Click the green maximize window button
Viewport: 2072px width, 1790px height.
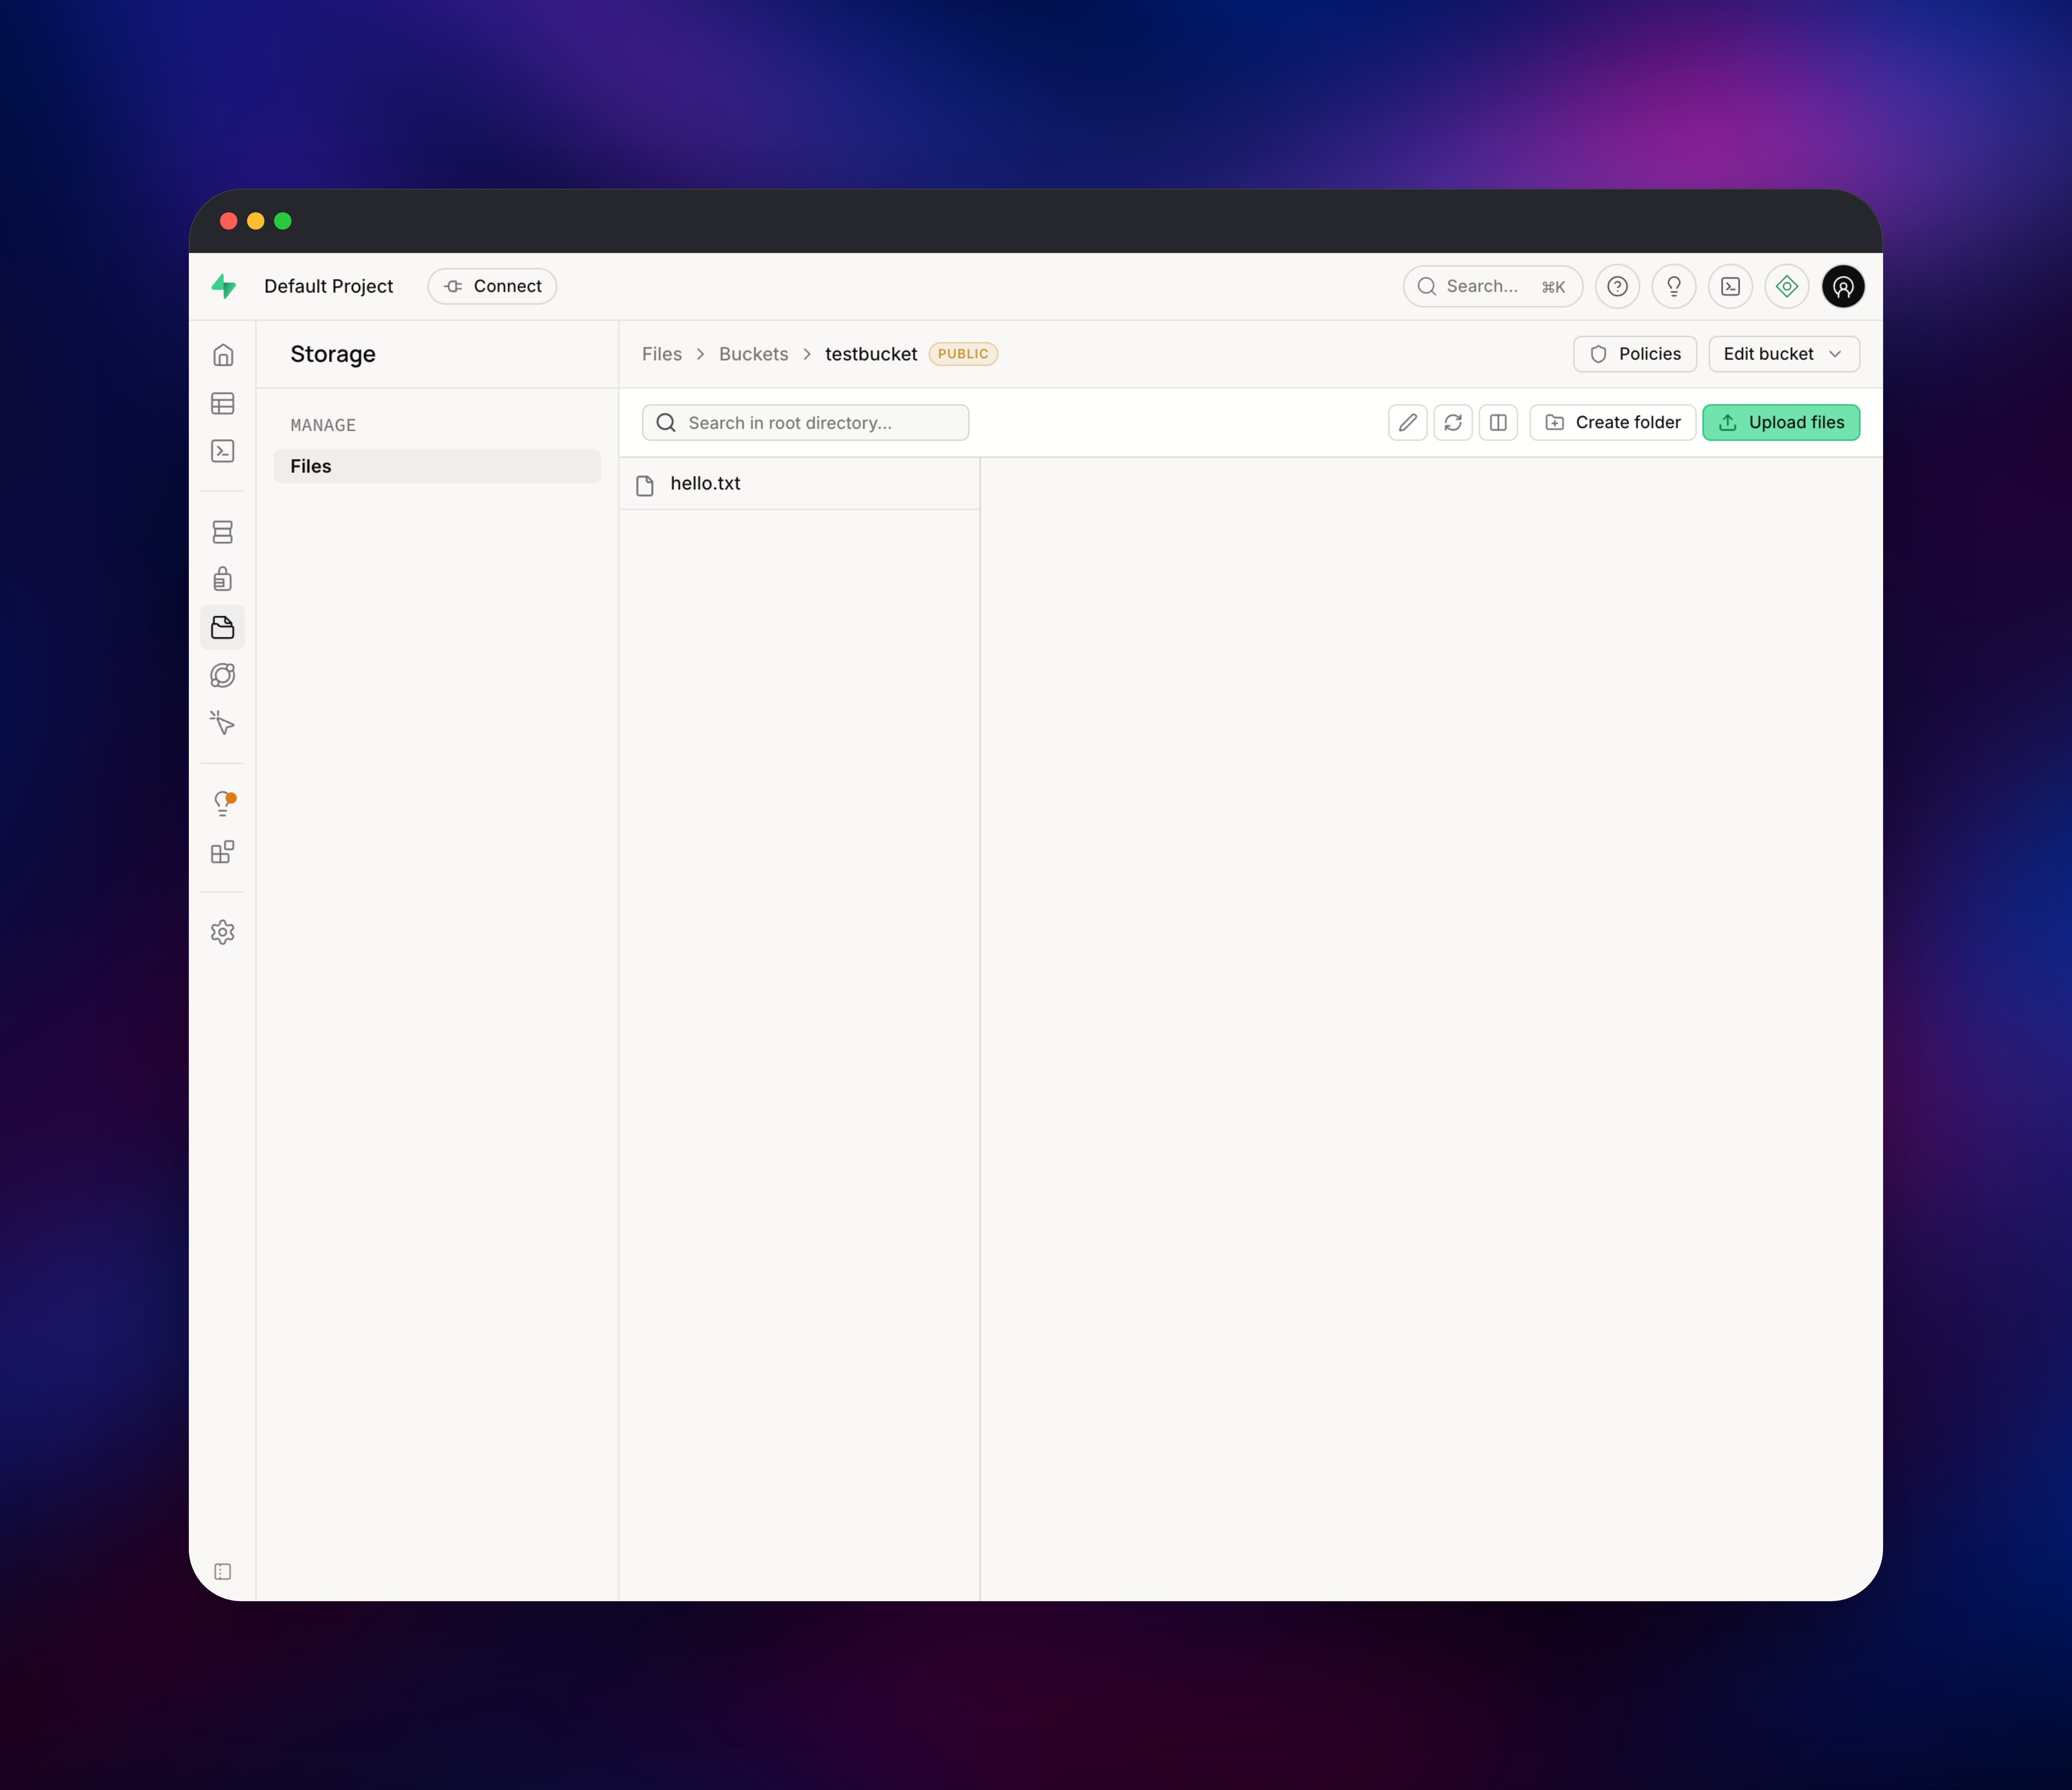(283, 221)
